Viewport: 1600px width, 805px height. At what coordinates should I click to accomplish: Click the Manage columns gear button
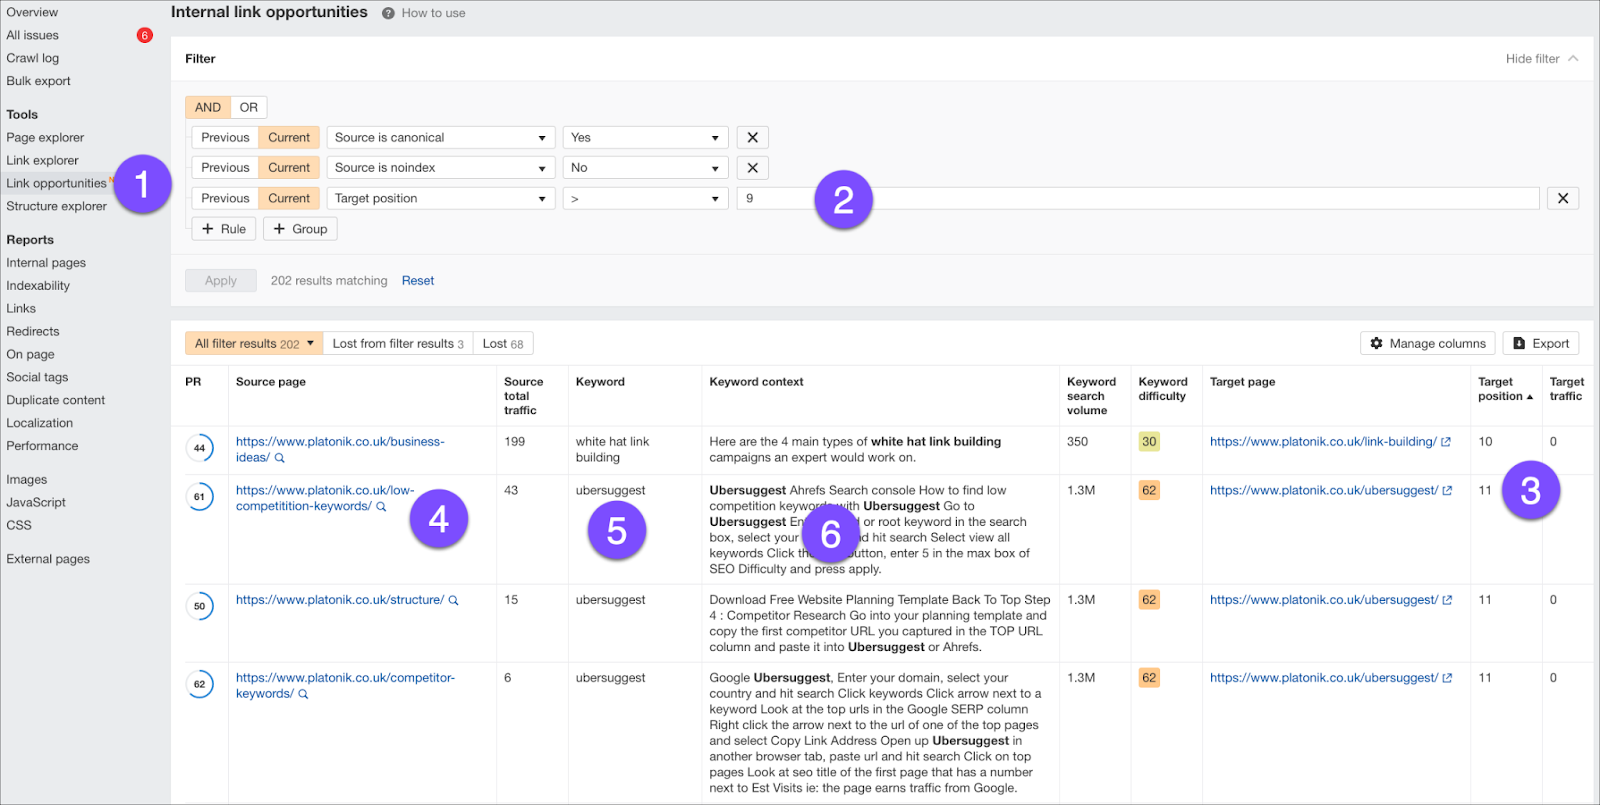(1427, 343)
